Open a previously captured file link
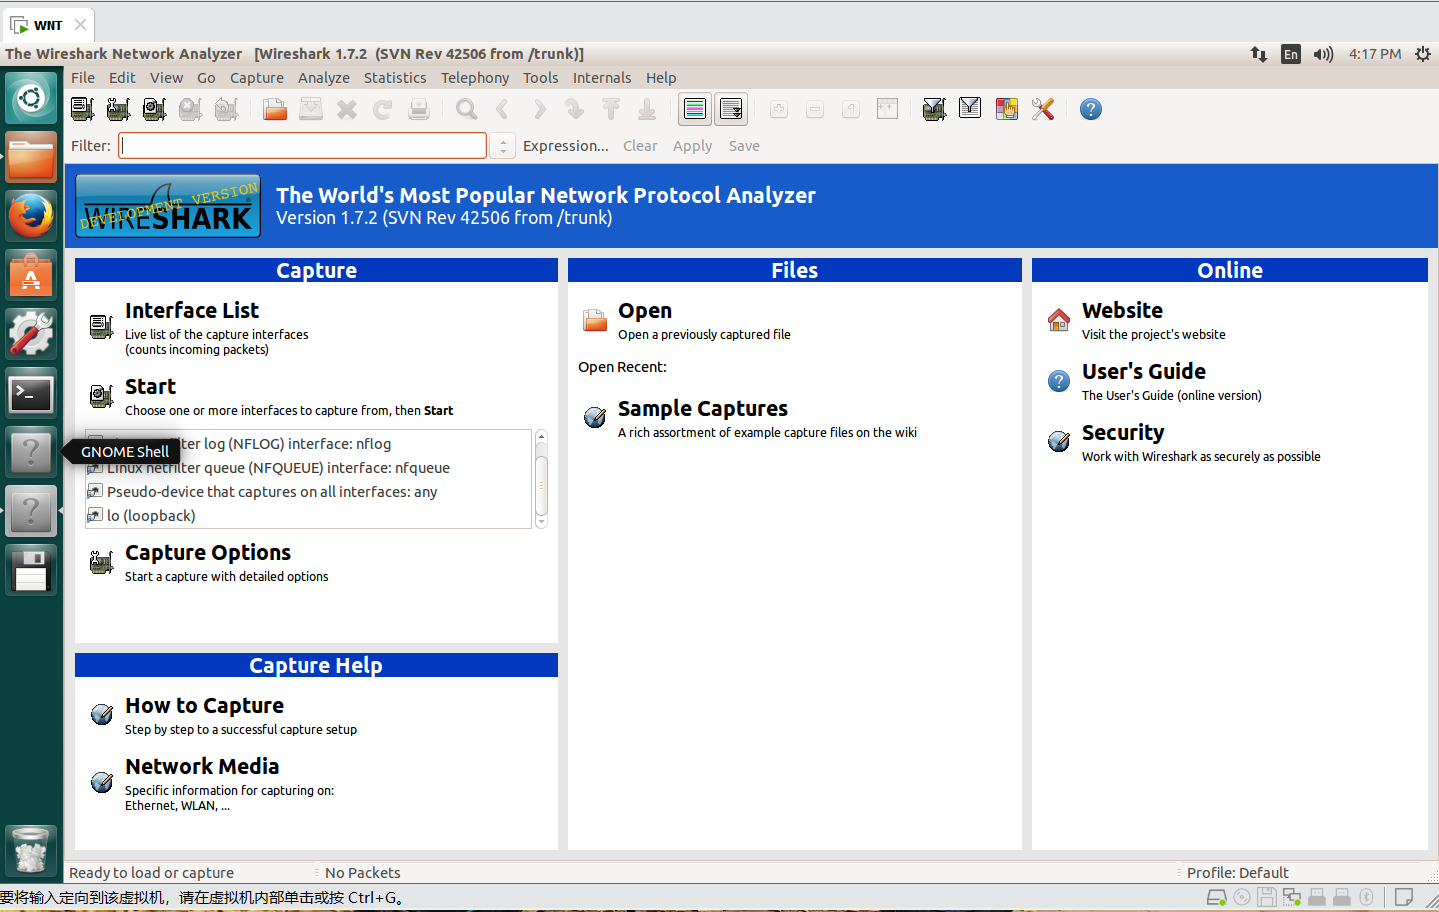1439x912 pixels. [x=645, y=311]
